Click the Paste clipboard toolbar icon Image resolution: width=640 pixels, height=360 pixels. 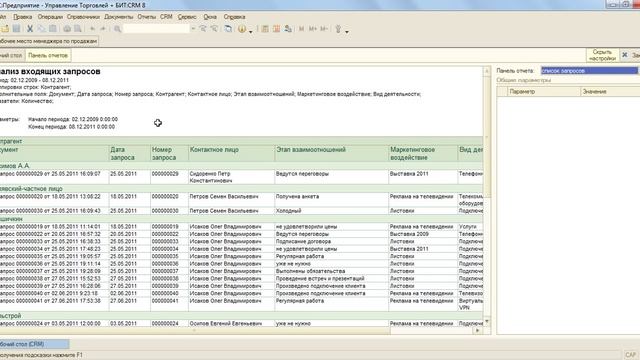[53, 29]
